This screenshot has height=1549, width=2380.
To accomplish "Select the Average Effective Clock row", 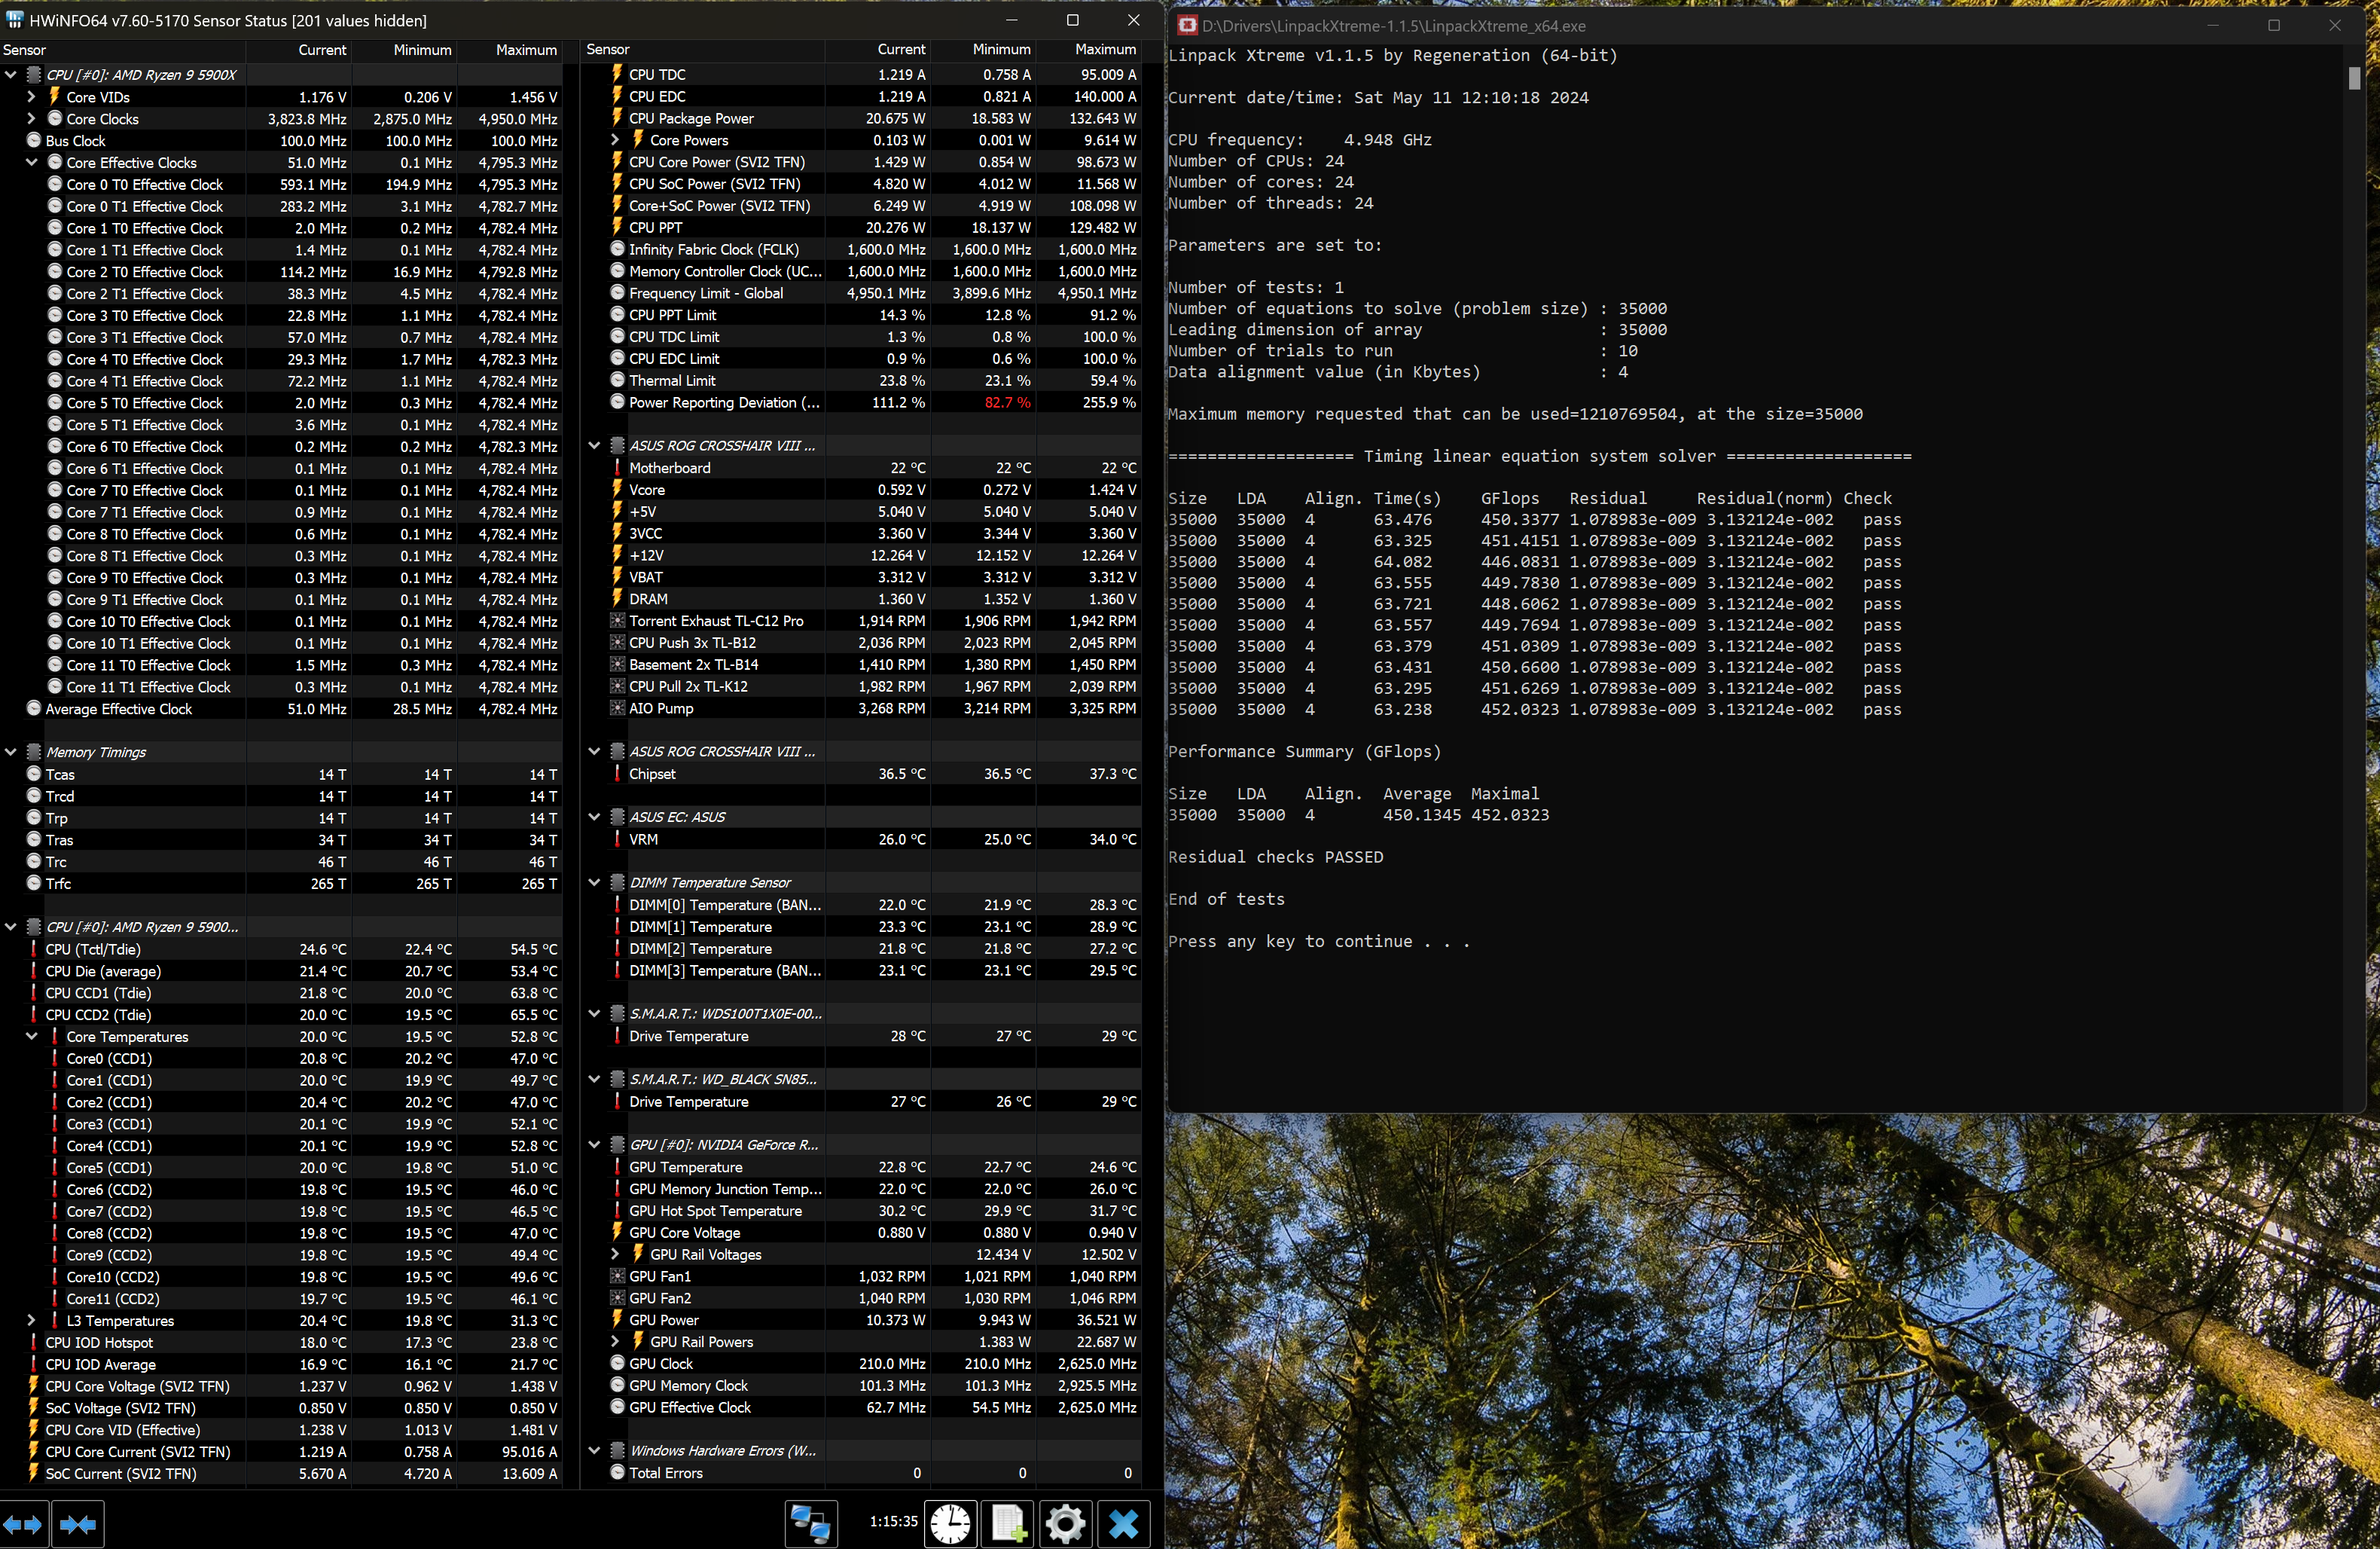I will [x=280, y=709].
